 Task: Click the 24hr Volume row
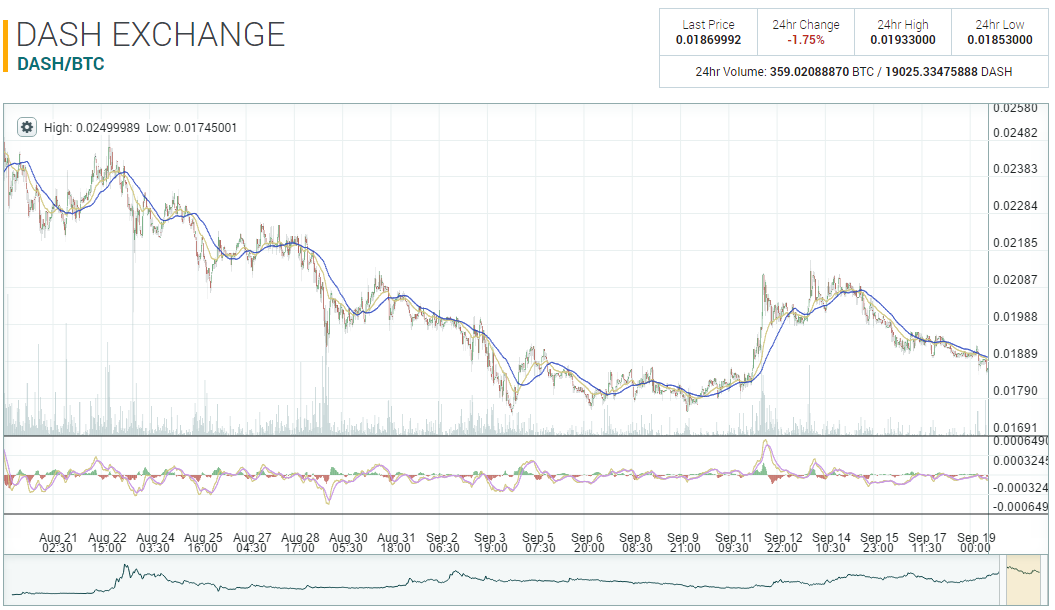click(x=854, y=72)
